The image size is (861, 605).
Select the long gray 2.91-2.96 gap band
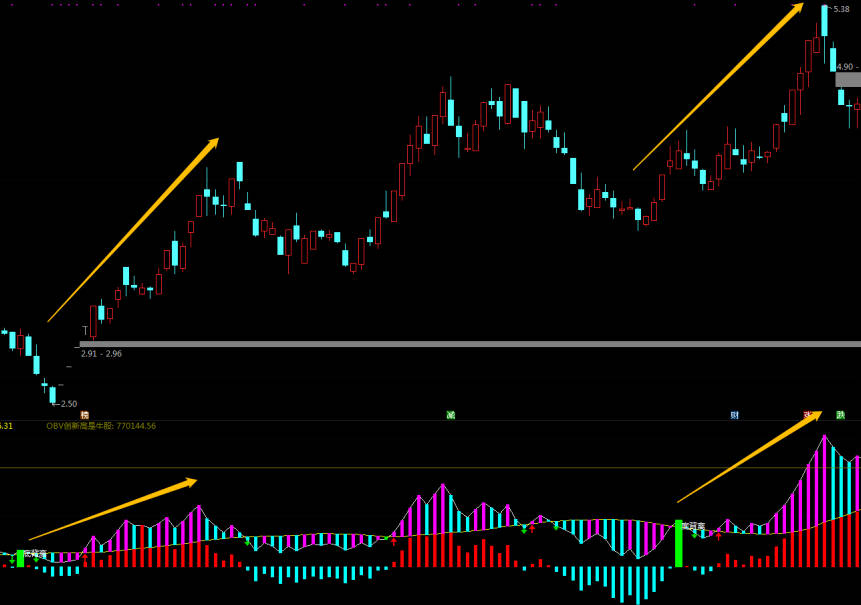click(470, 344)
